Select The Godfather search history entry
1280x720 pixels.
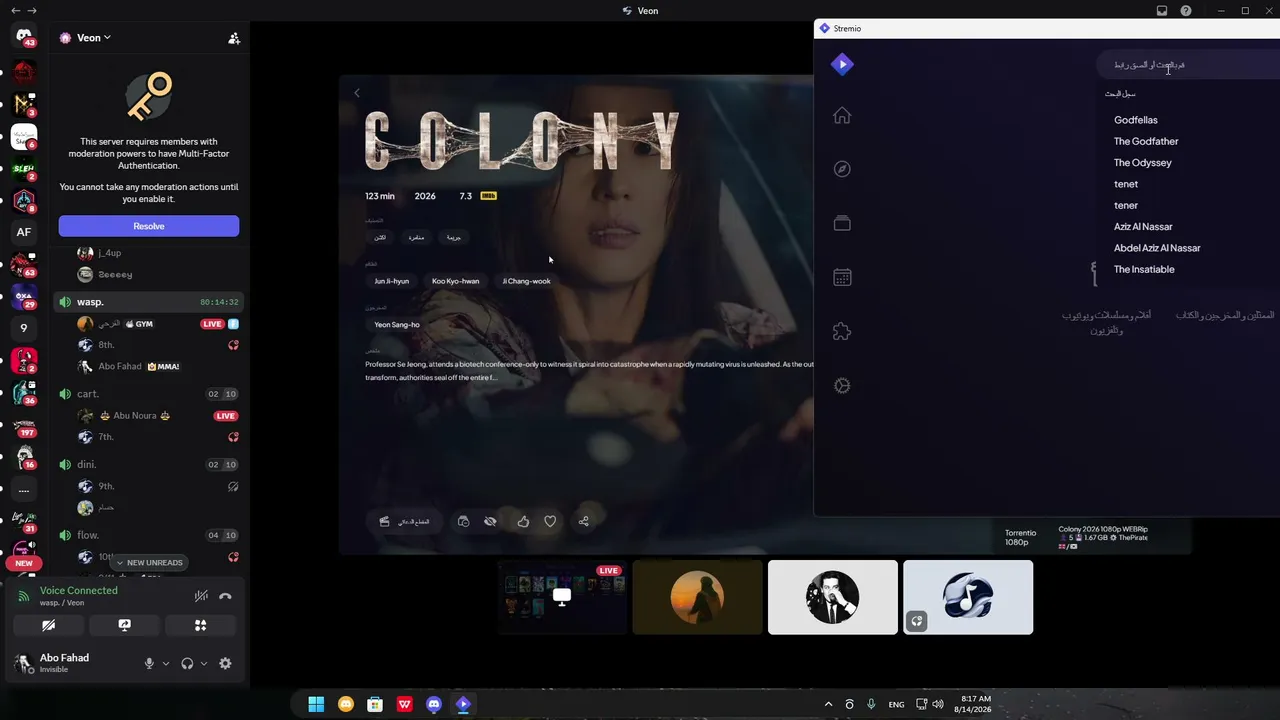pos(1146,142)
